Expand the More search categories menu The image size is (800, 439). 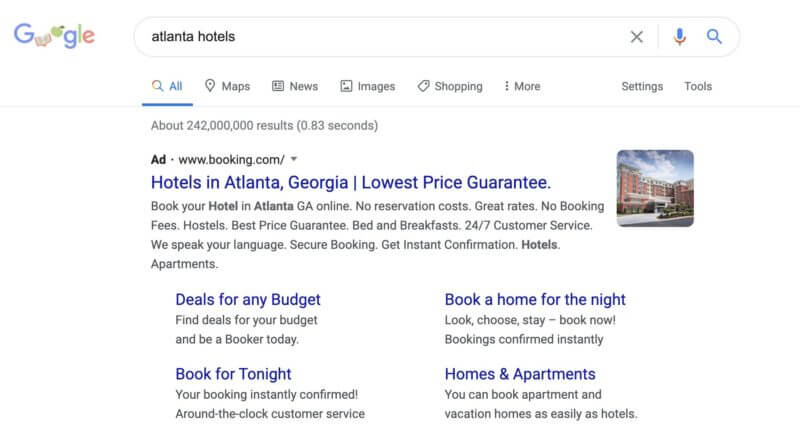(521, 86)
